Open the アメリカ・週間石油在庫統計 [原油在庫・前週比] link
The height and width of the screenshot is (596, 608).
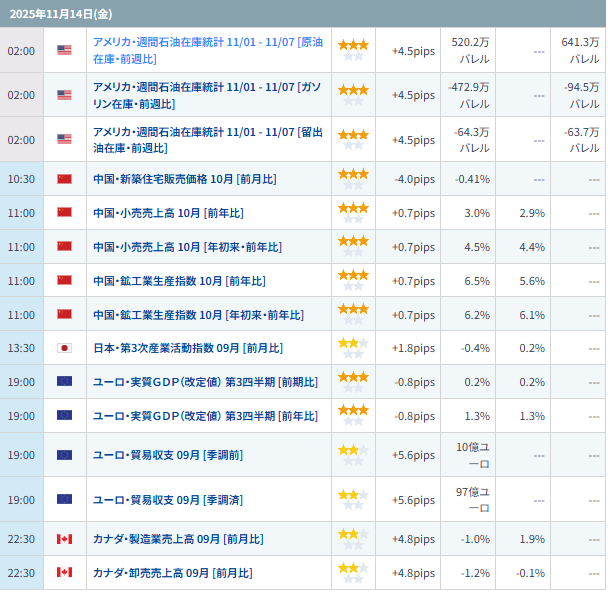pos(207,51)
